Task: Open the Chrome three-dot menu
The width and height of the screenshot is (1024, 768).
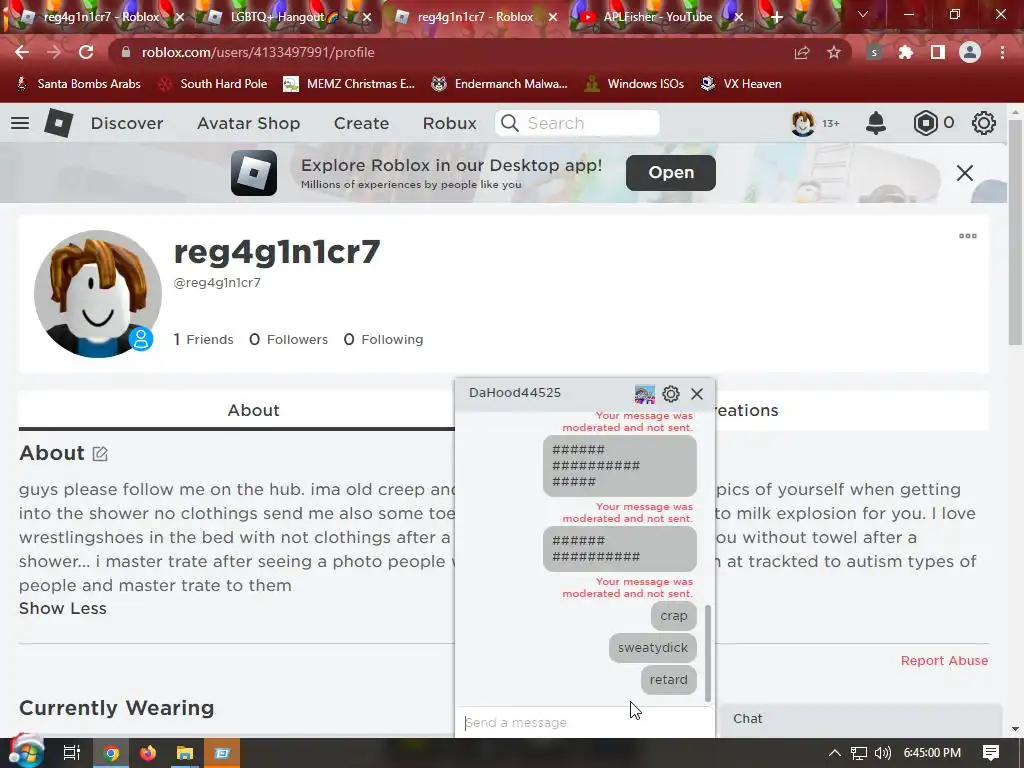Action: pos(1002,52)
